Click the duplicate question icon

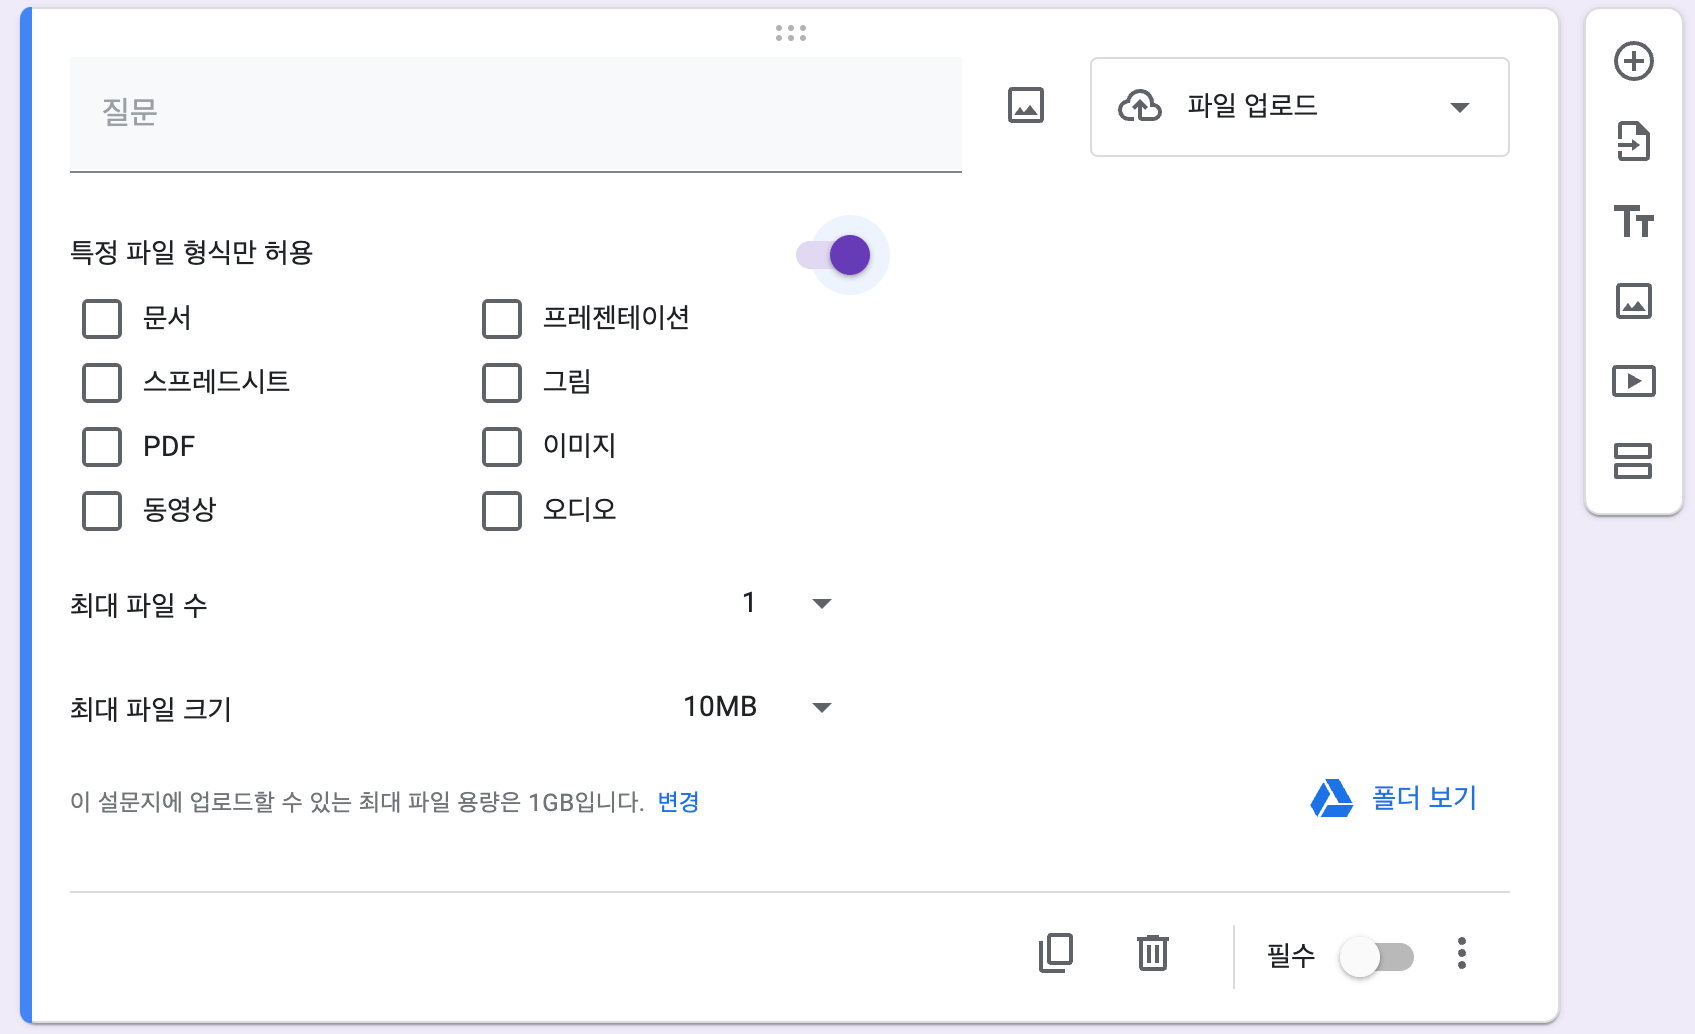click(x=1055, y=953)
